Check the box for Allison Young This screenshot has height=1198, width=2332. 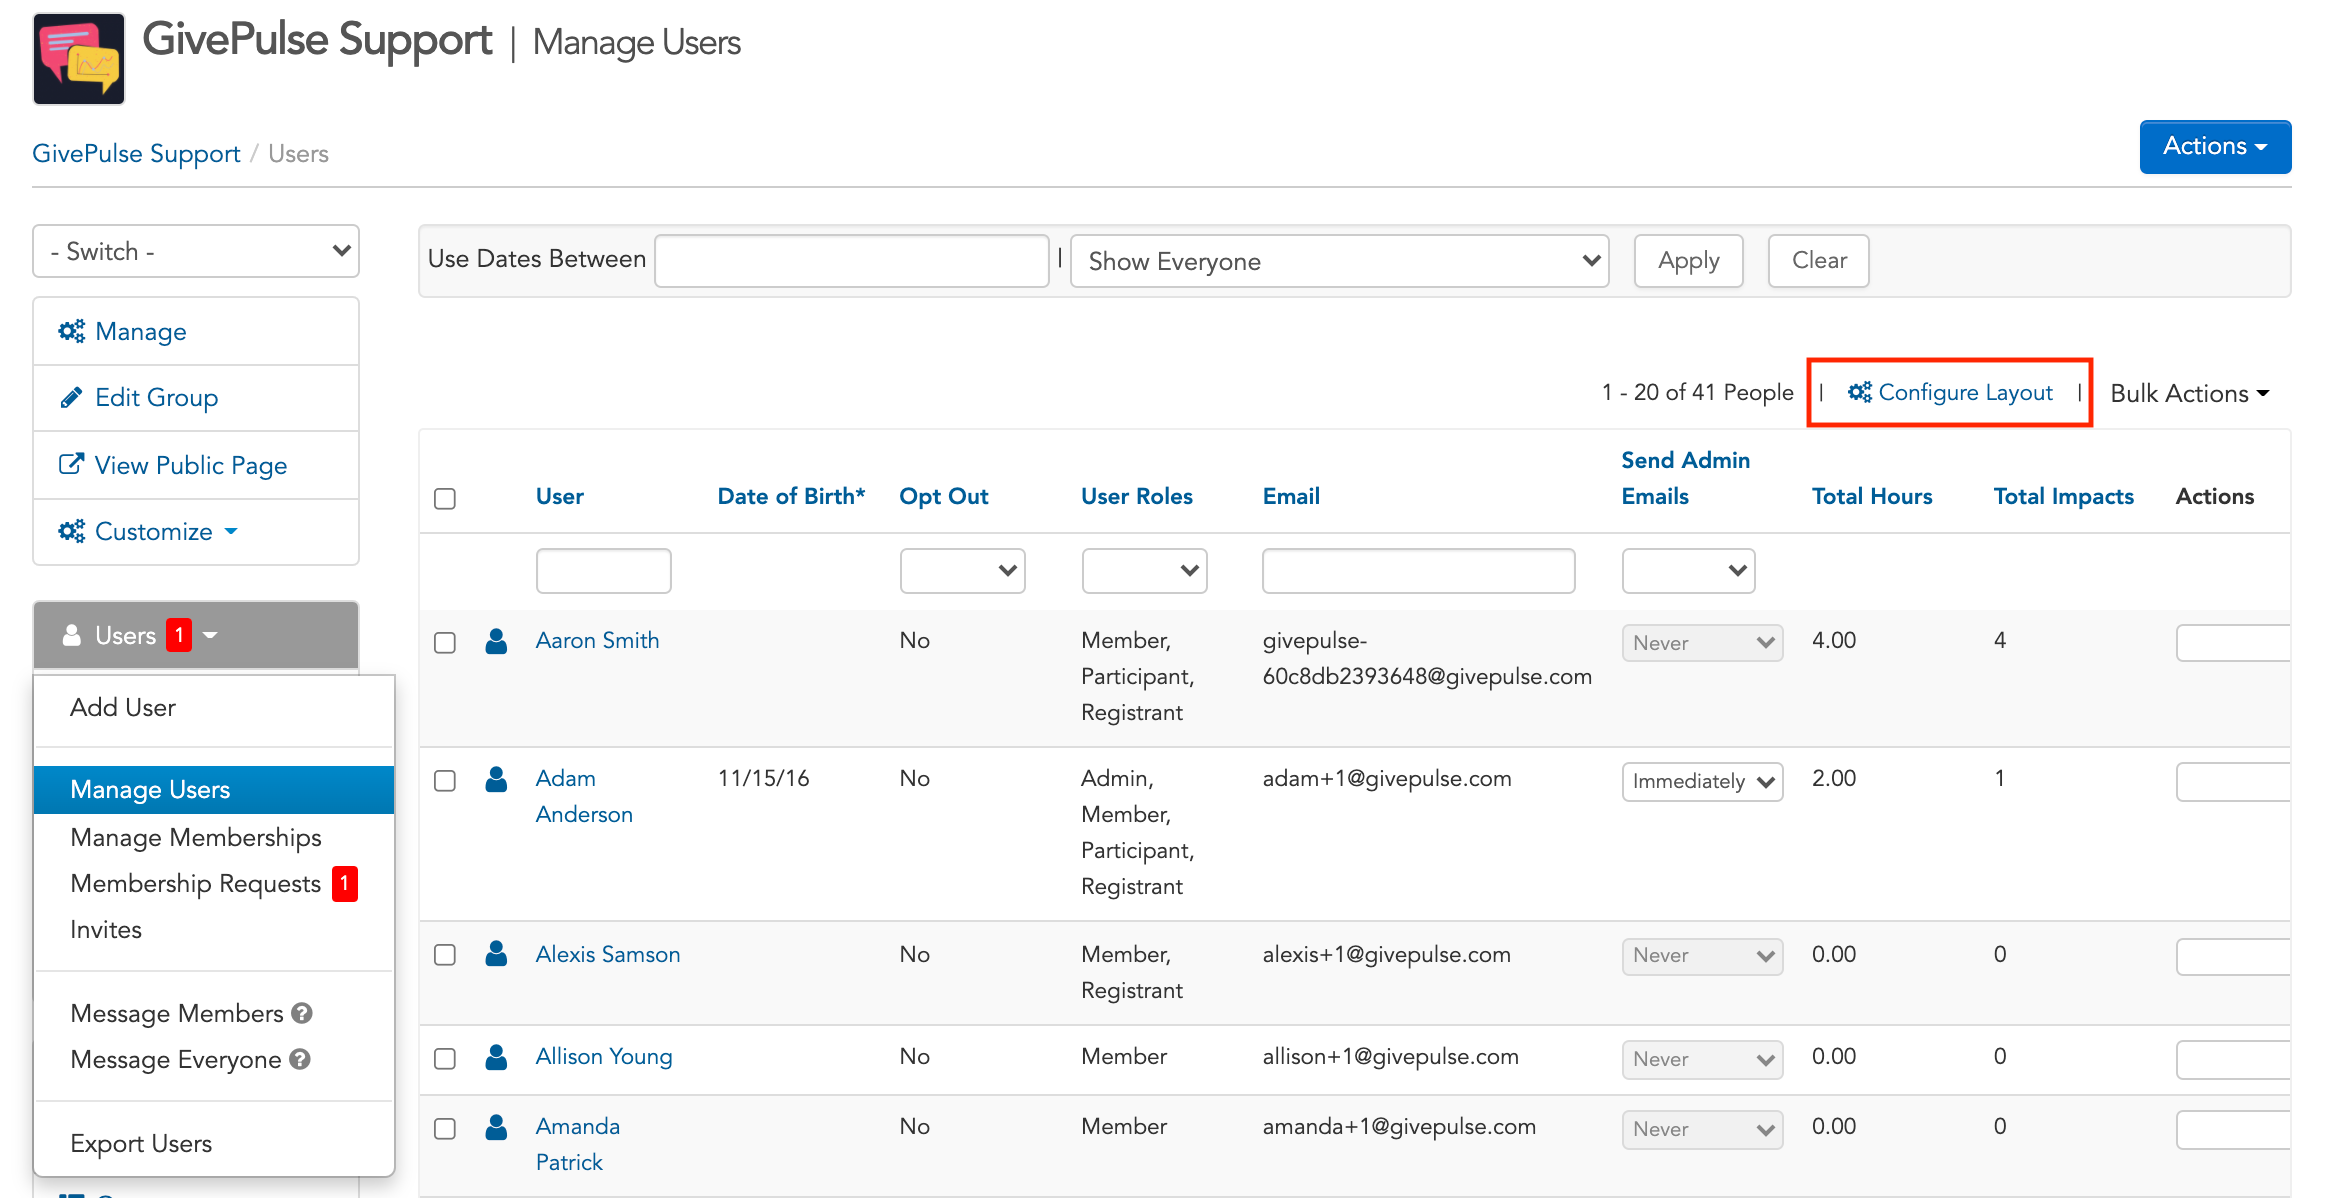[445, 1058]
